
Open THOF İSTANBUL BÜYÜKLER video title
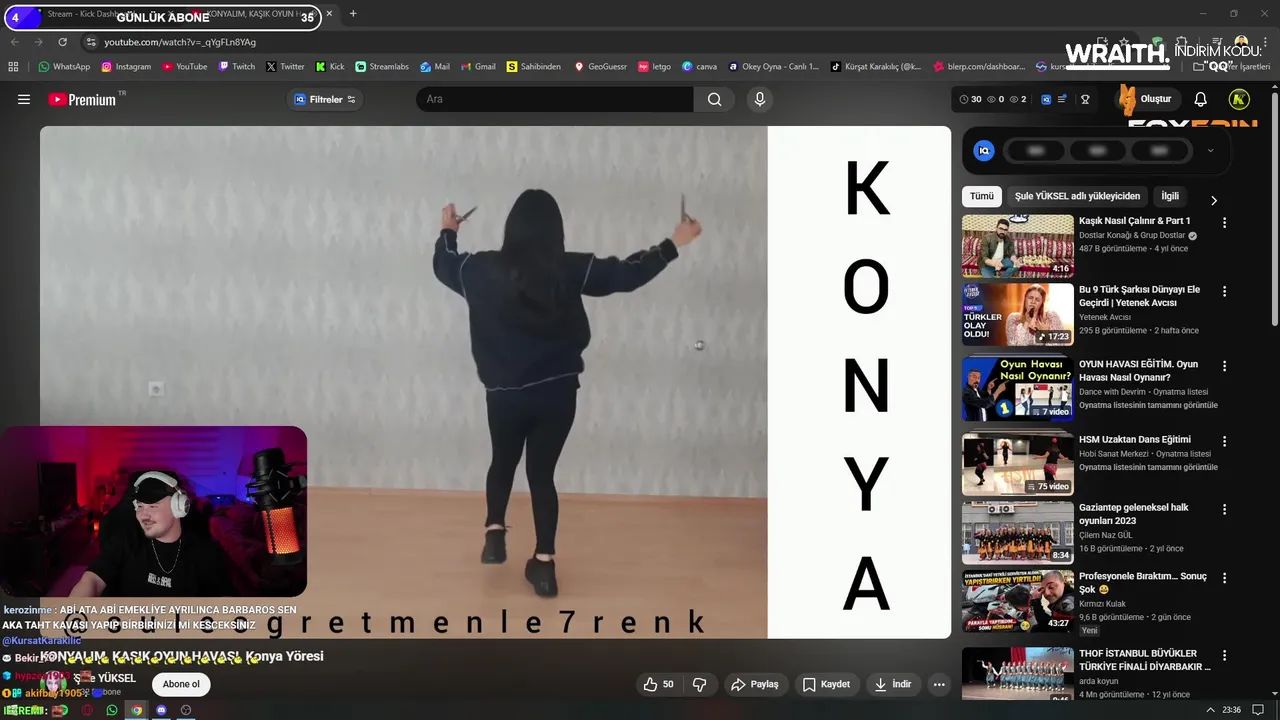(1145, 660)
